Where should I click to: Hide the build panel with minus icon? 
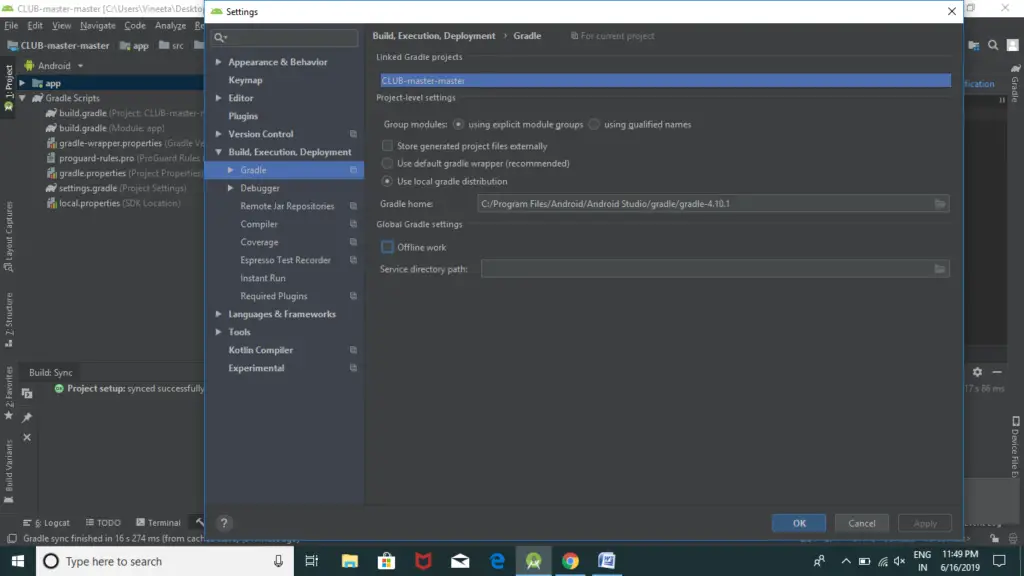pyautogui.click(x=997, y=372)
